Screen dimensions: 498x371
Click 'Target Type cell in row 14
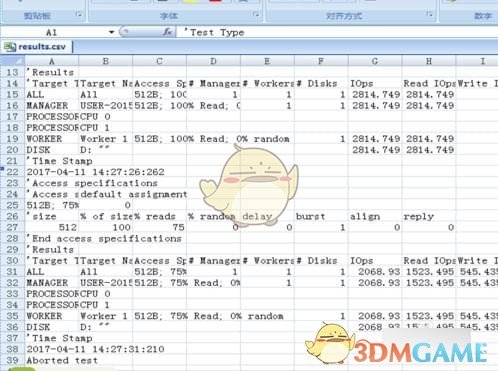52,83
